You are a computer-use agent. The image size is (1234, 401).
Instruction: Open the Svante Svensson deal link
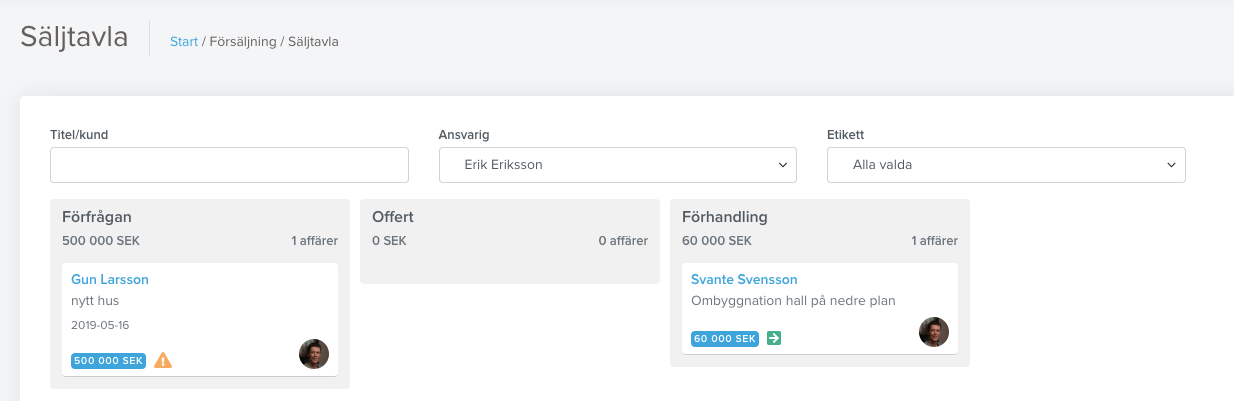coord(744,279)
